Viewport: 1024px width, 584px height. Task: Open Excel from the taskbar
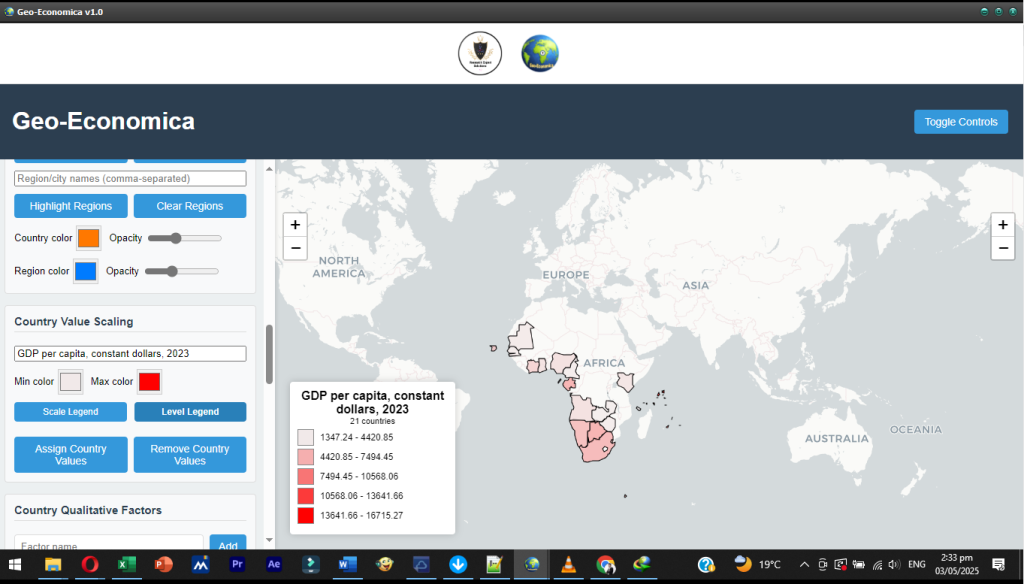coord(126,564)
